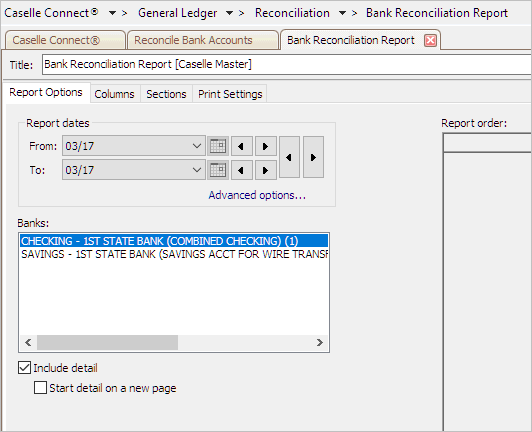The width and height of the screenshot is (532, 432).
Task: Step the From date forward
Action: [266, 146]
